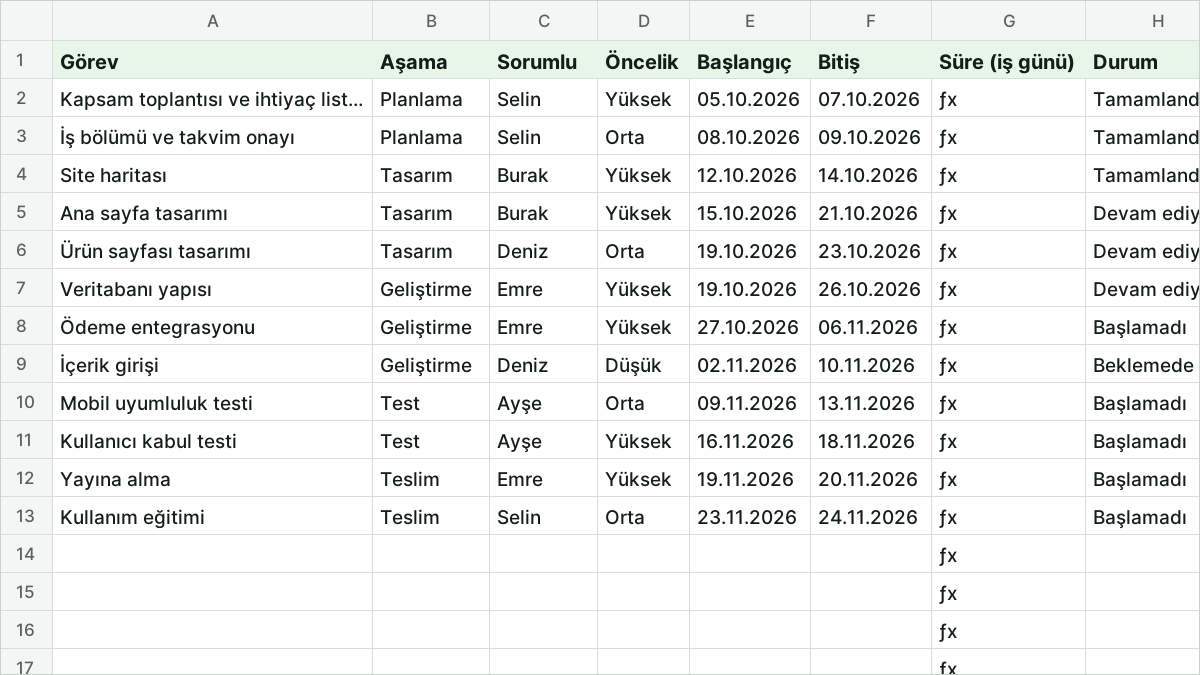Select the fx formula icon in row 10
Viewport: 1200px width, 675px height.
click(x=948, y=403)
